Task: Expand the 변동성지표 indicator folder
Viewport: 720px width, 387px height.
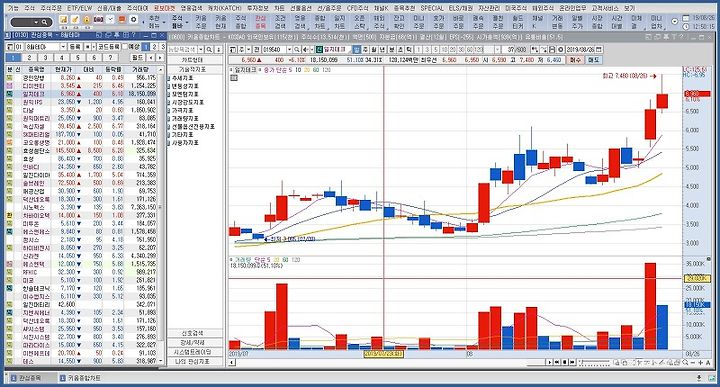Action: click(169, 86)
